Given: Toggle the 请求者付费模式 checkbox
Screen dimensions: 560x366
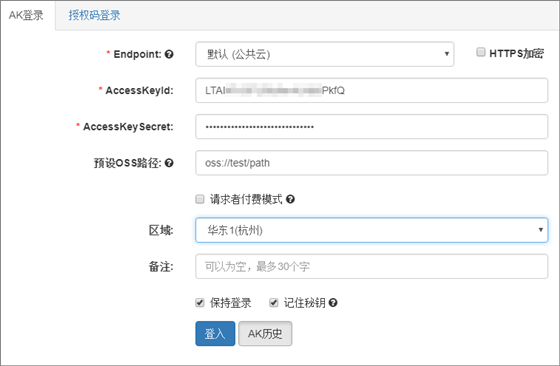Looking at the screenshot, I should [200, 199].
